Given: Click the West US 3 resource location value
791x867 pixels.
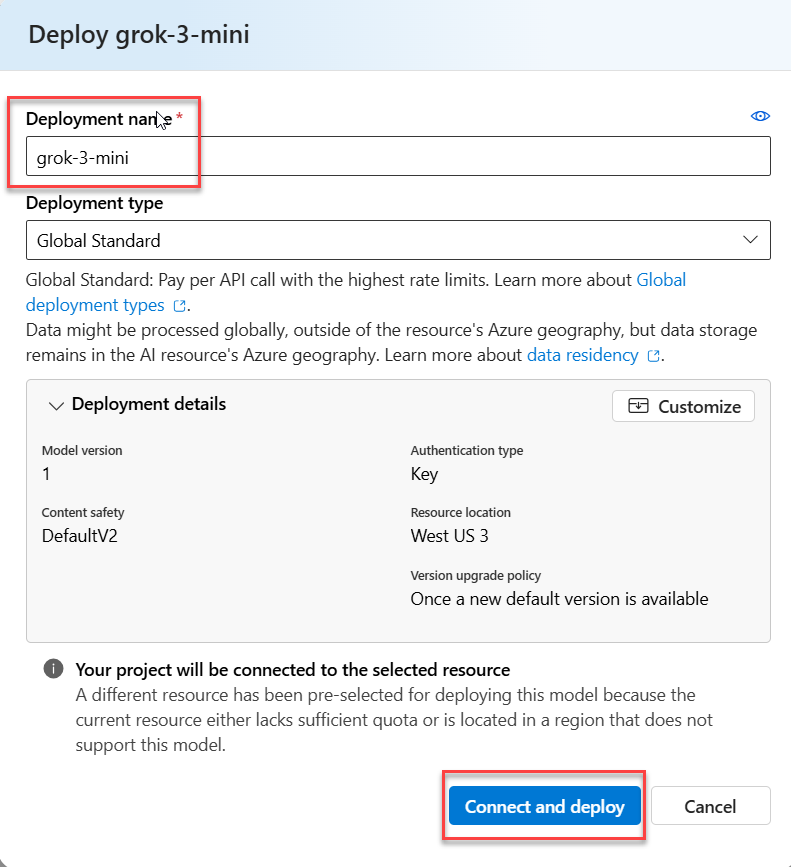Looking at the screenshot, I should [449, 536].
